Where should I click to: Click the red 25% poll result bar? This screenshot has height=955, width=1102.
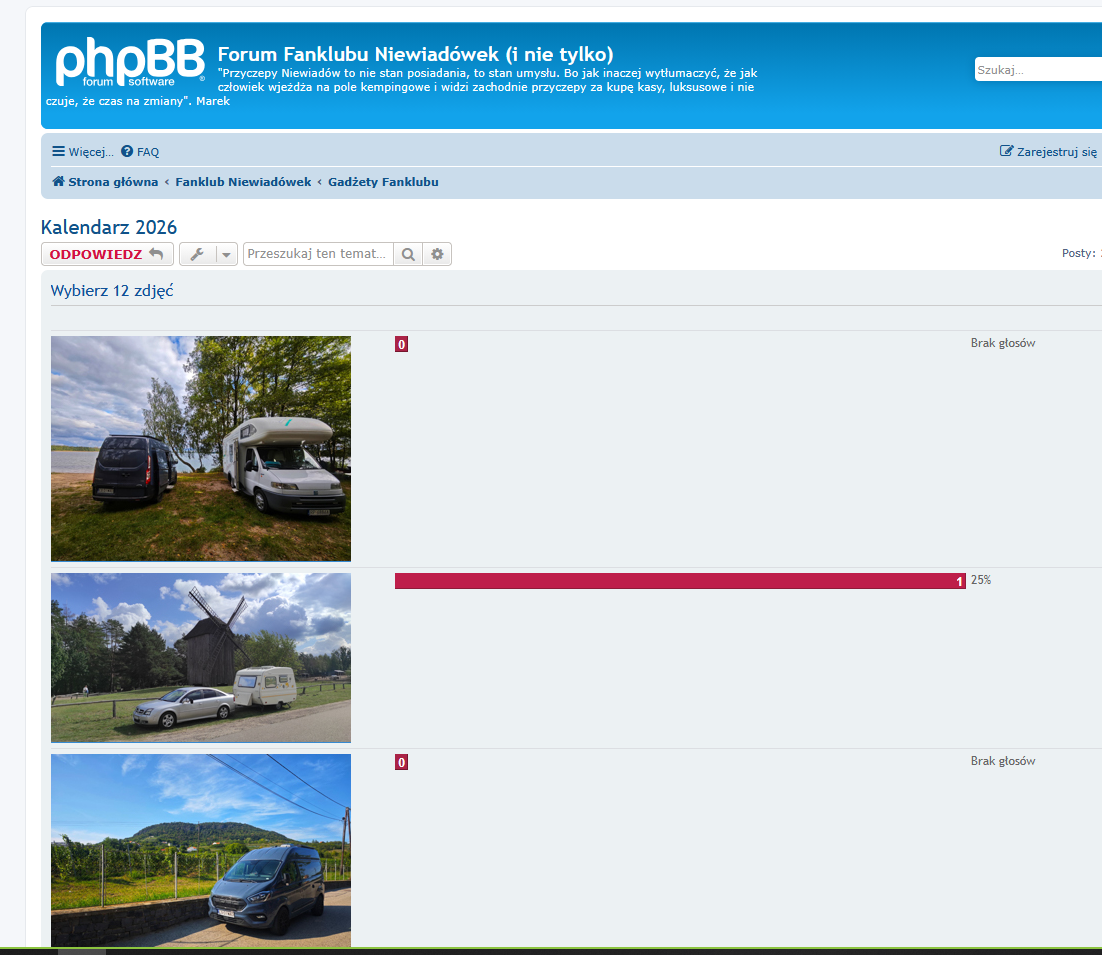[680, 581]
